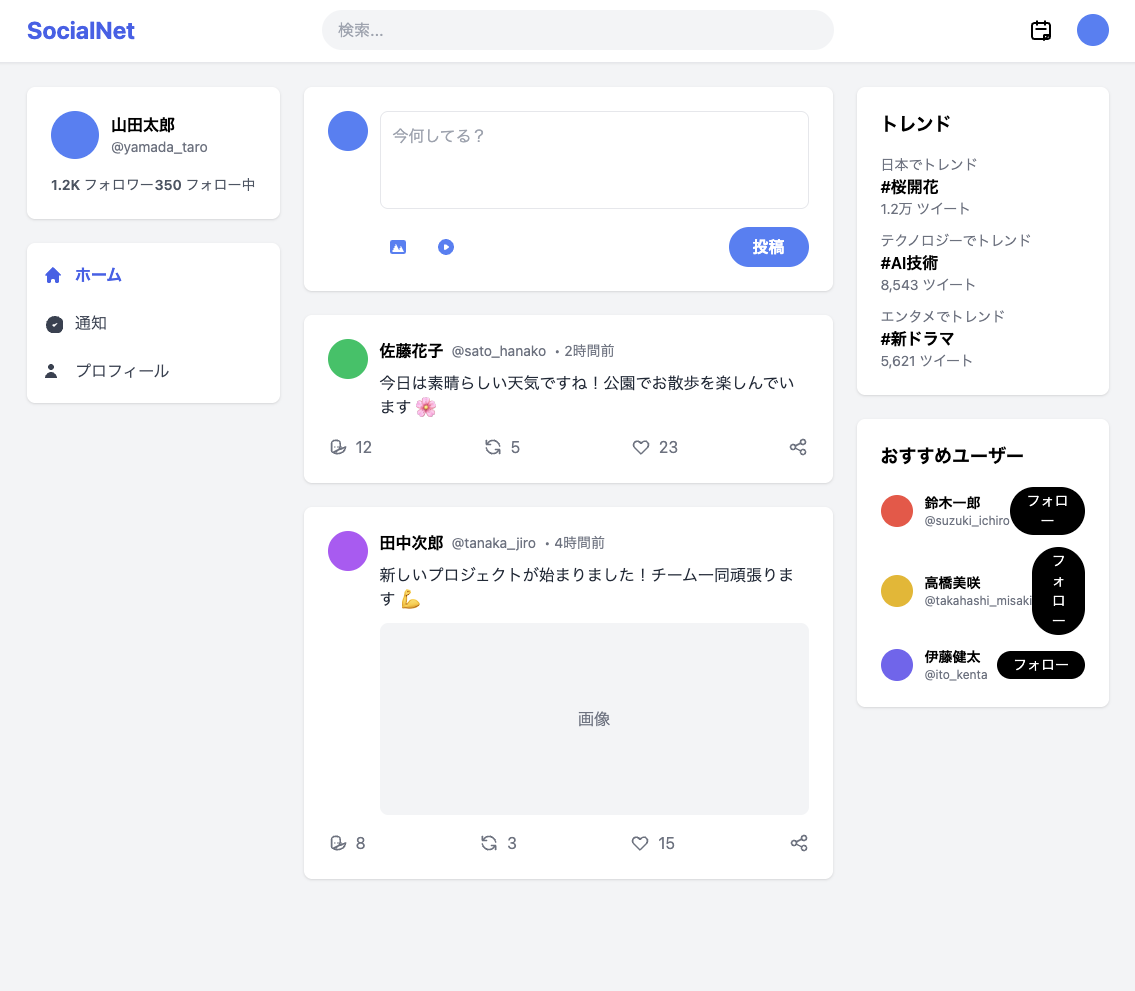Screen dimensions: 1135x991
Task: Click the 350 フォロー中 count
Action: [205, 185]
